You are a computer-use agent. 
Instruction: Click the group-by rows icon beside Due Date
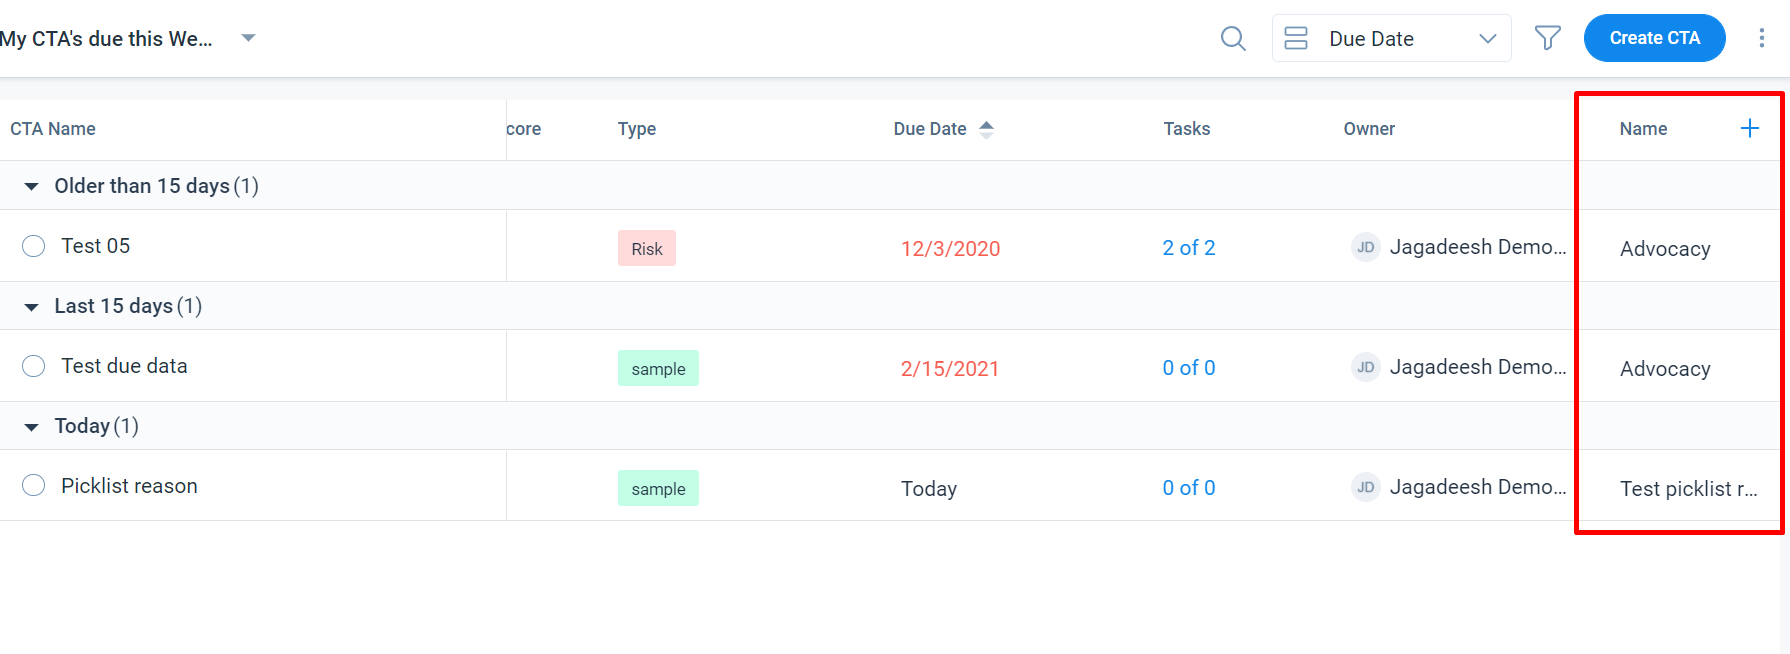click(1296, 38)
